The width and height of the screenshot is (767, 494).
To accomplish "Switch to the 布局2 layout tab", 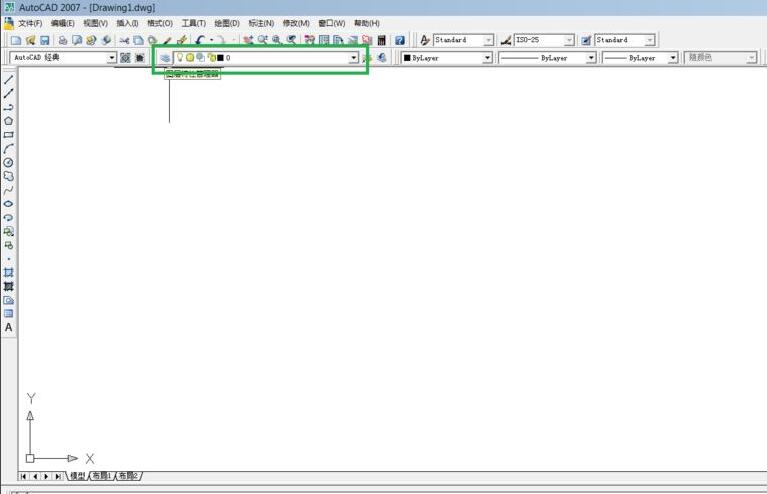I will (129, 476).
